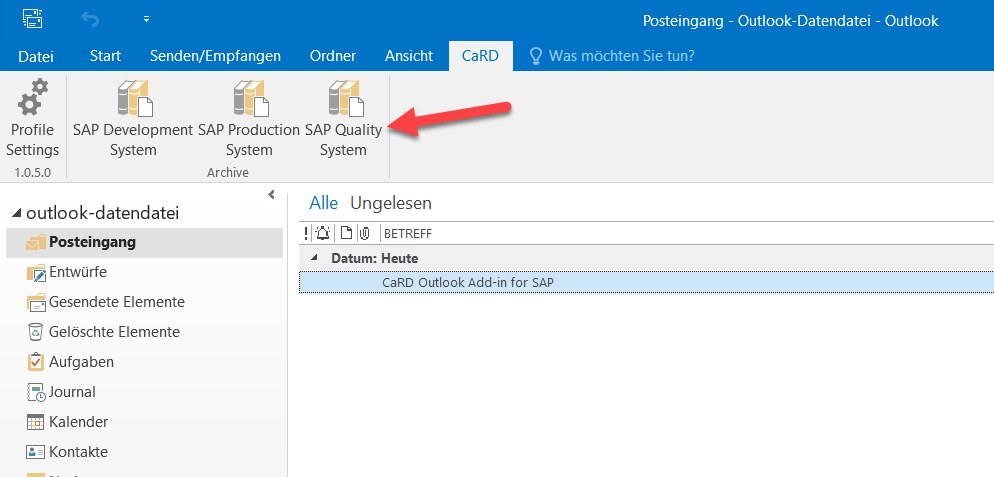The height and width of the screenshot is (477, 994).
Task: Click the lightbulb Tell Me icon
Action: [536, 56]
